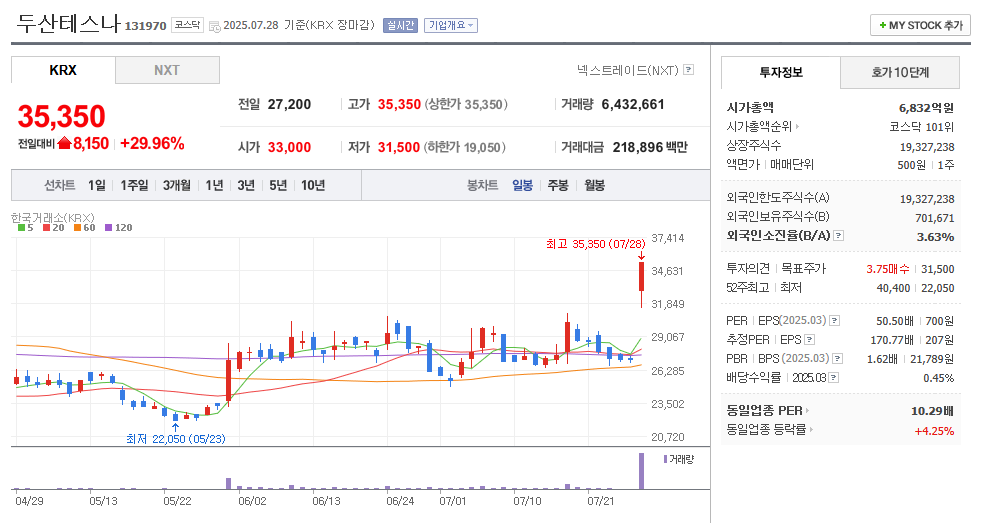Image resolution: width=987 pixels, height=523 pixels.
Task: Click the 시가총액 6,832억원 value
Action: [926, 108]
